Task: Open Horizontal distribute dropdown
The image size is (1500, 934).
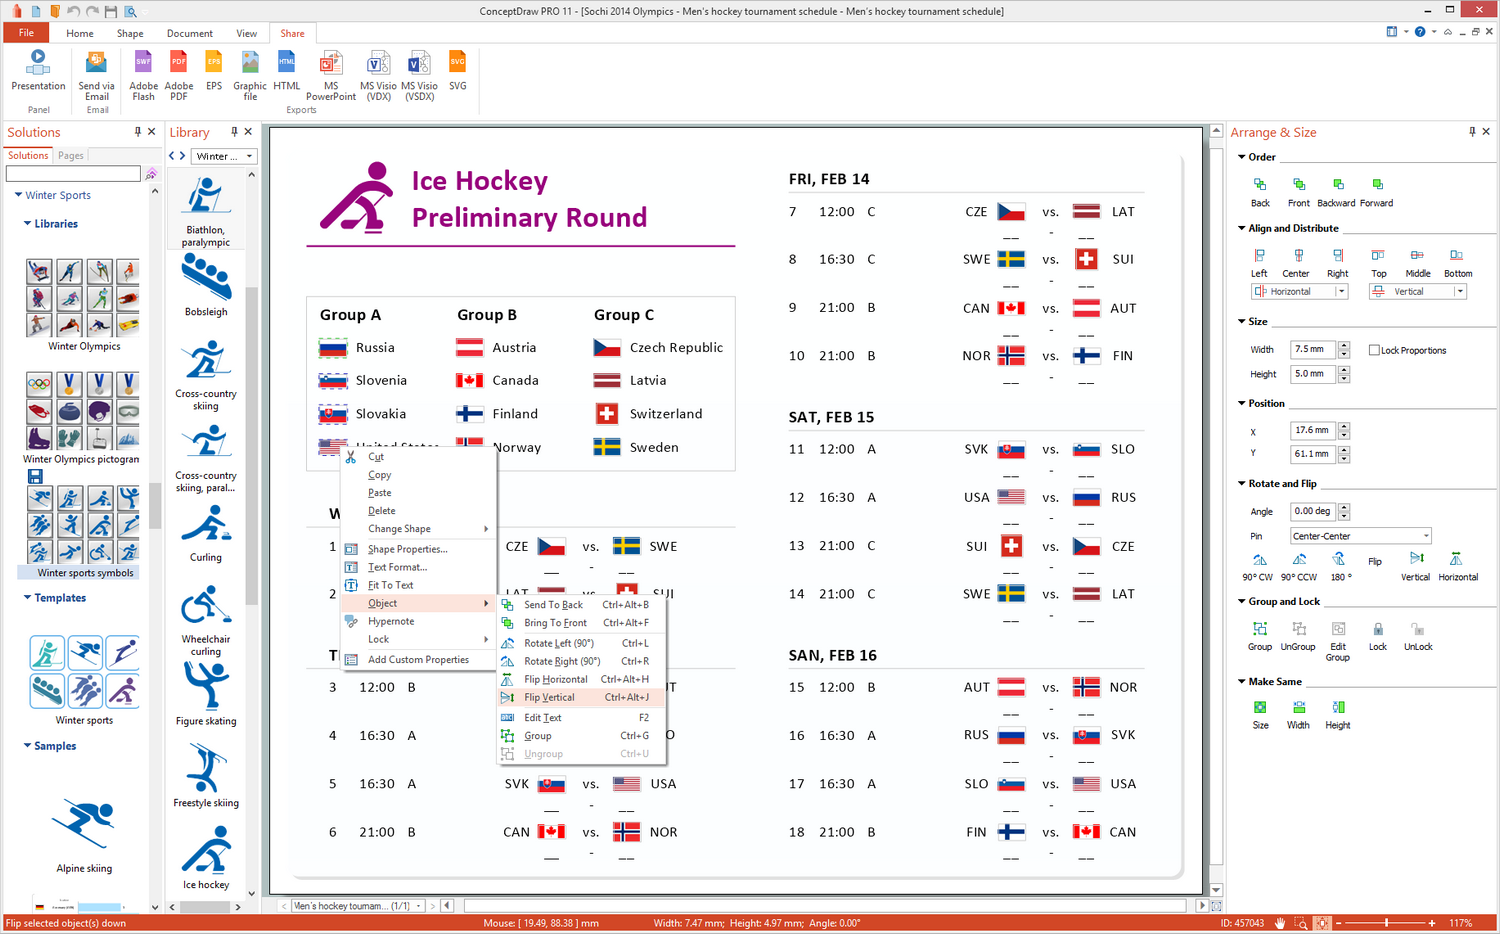Action: click(x=1341, y=292)
